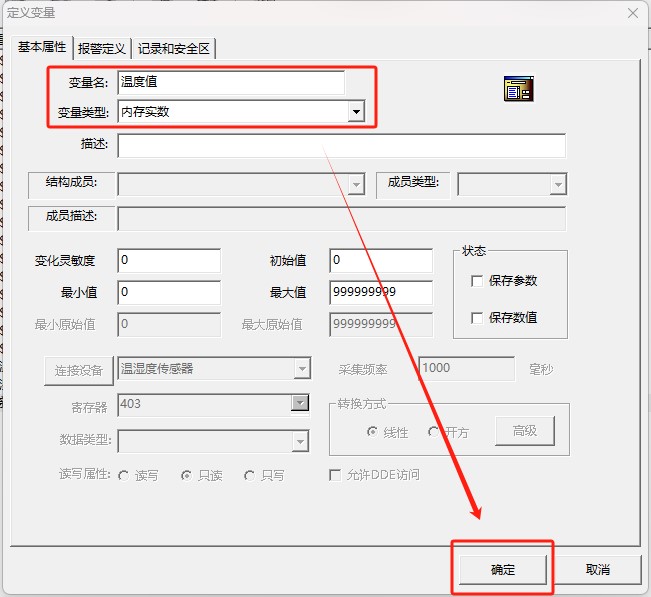Click the 连接设备 button
The image size is (651, 597).
tap(78, 369)
